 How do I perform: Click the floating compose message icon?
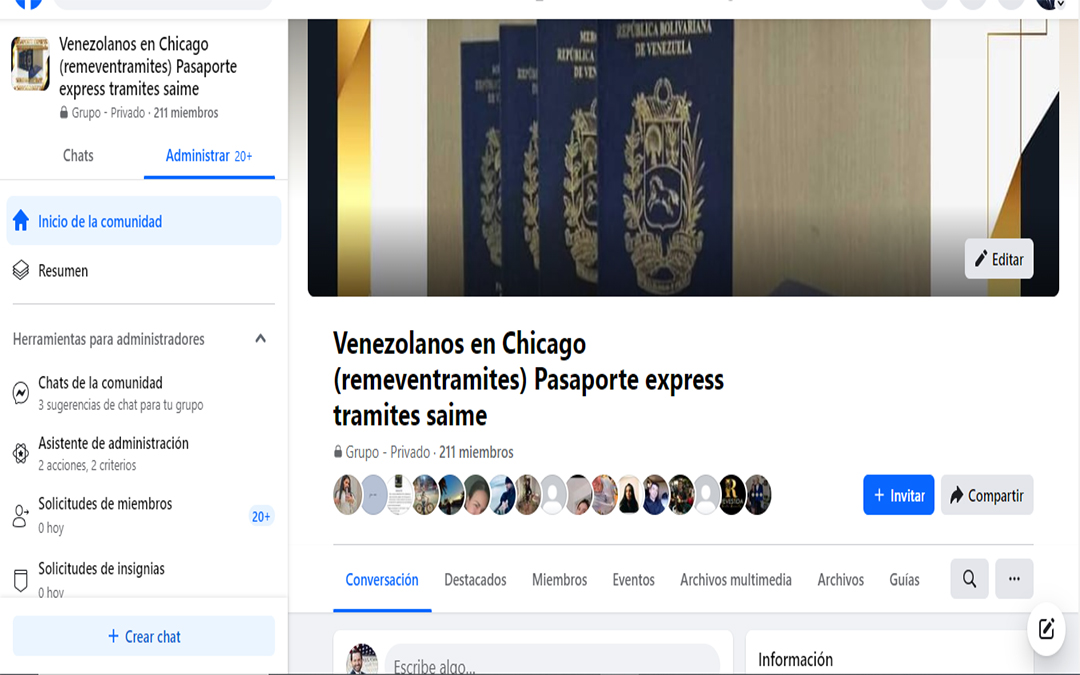[1046, 628]
